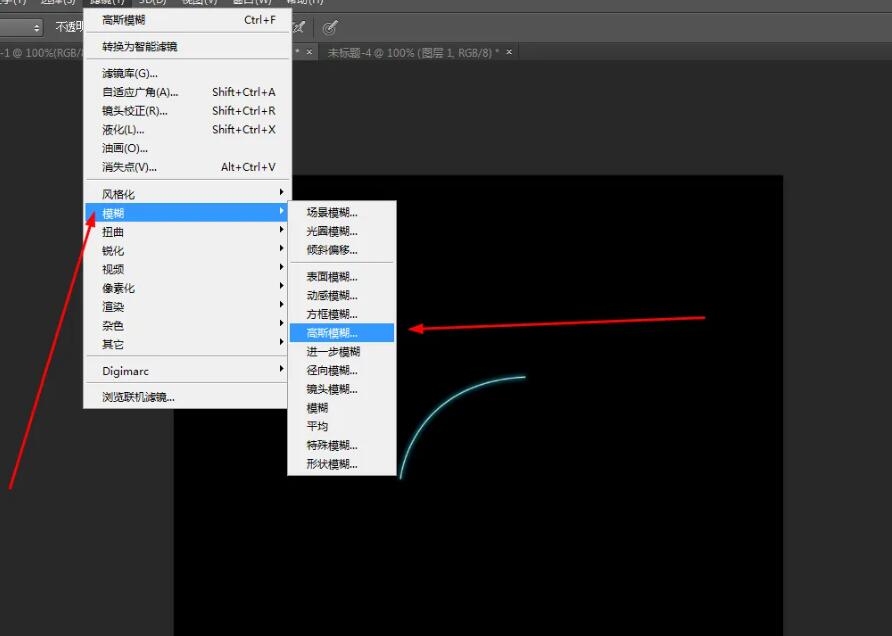Open the 不透明度 opacity slider control
This screenshot has height=636, width=892.
(x=70, y=27)
